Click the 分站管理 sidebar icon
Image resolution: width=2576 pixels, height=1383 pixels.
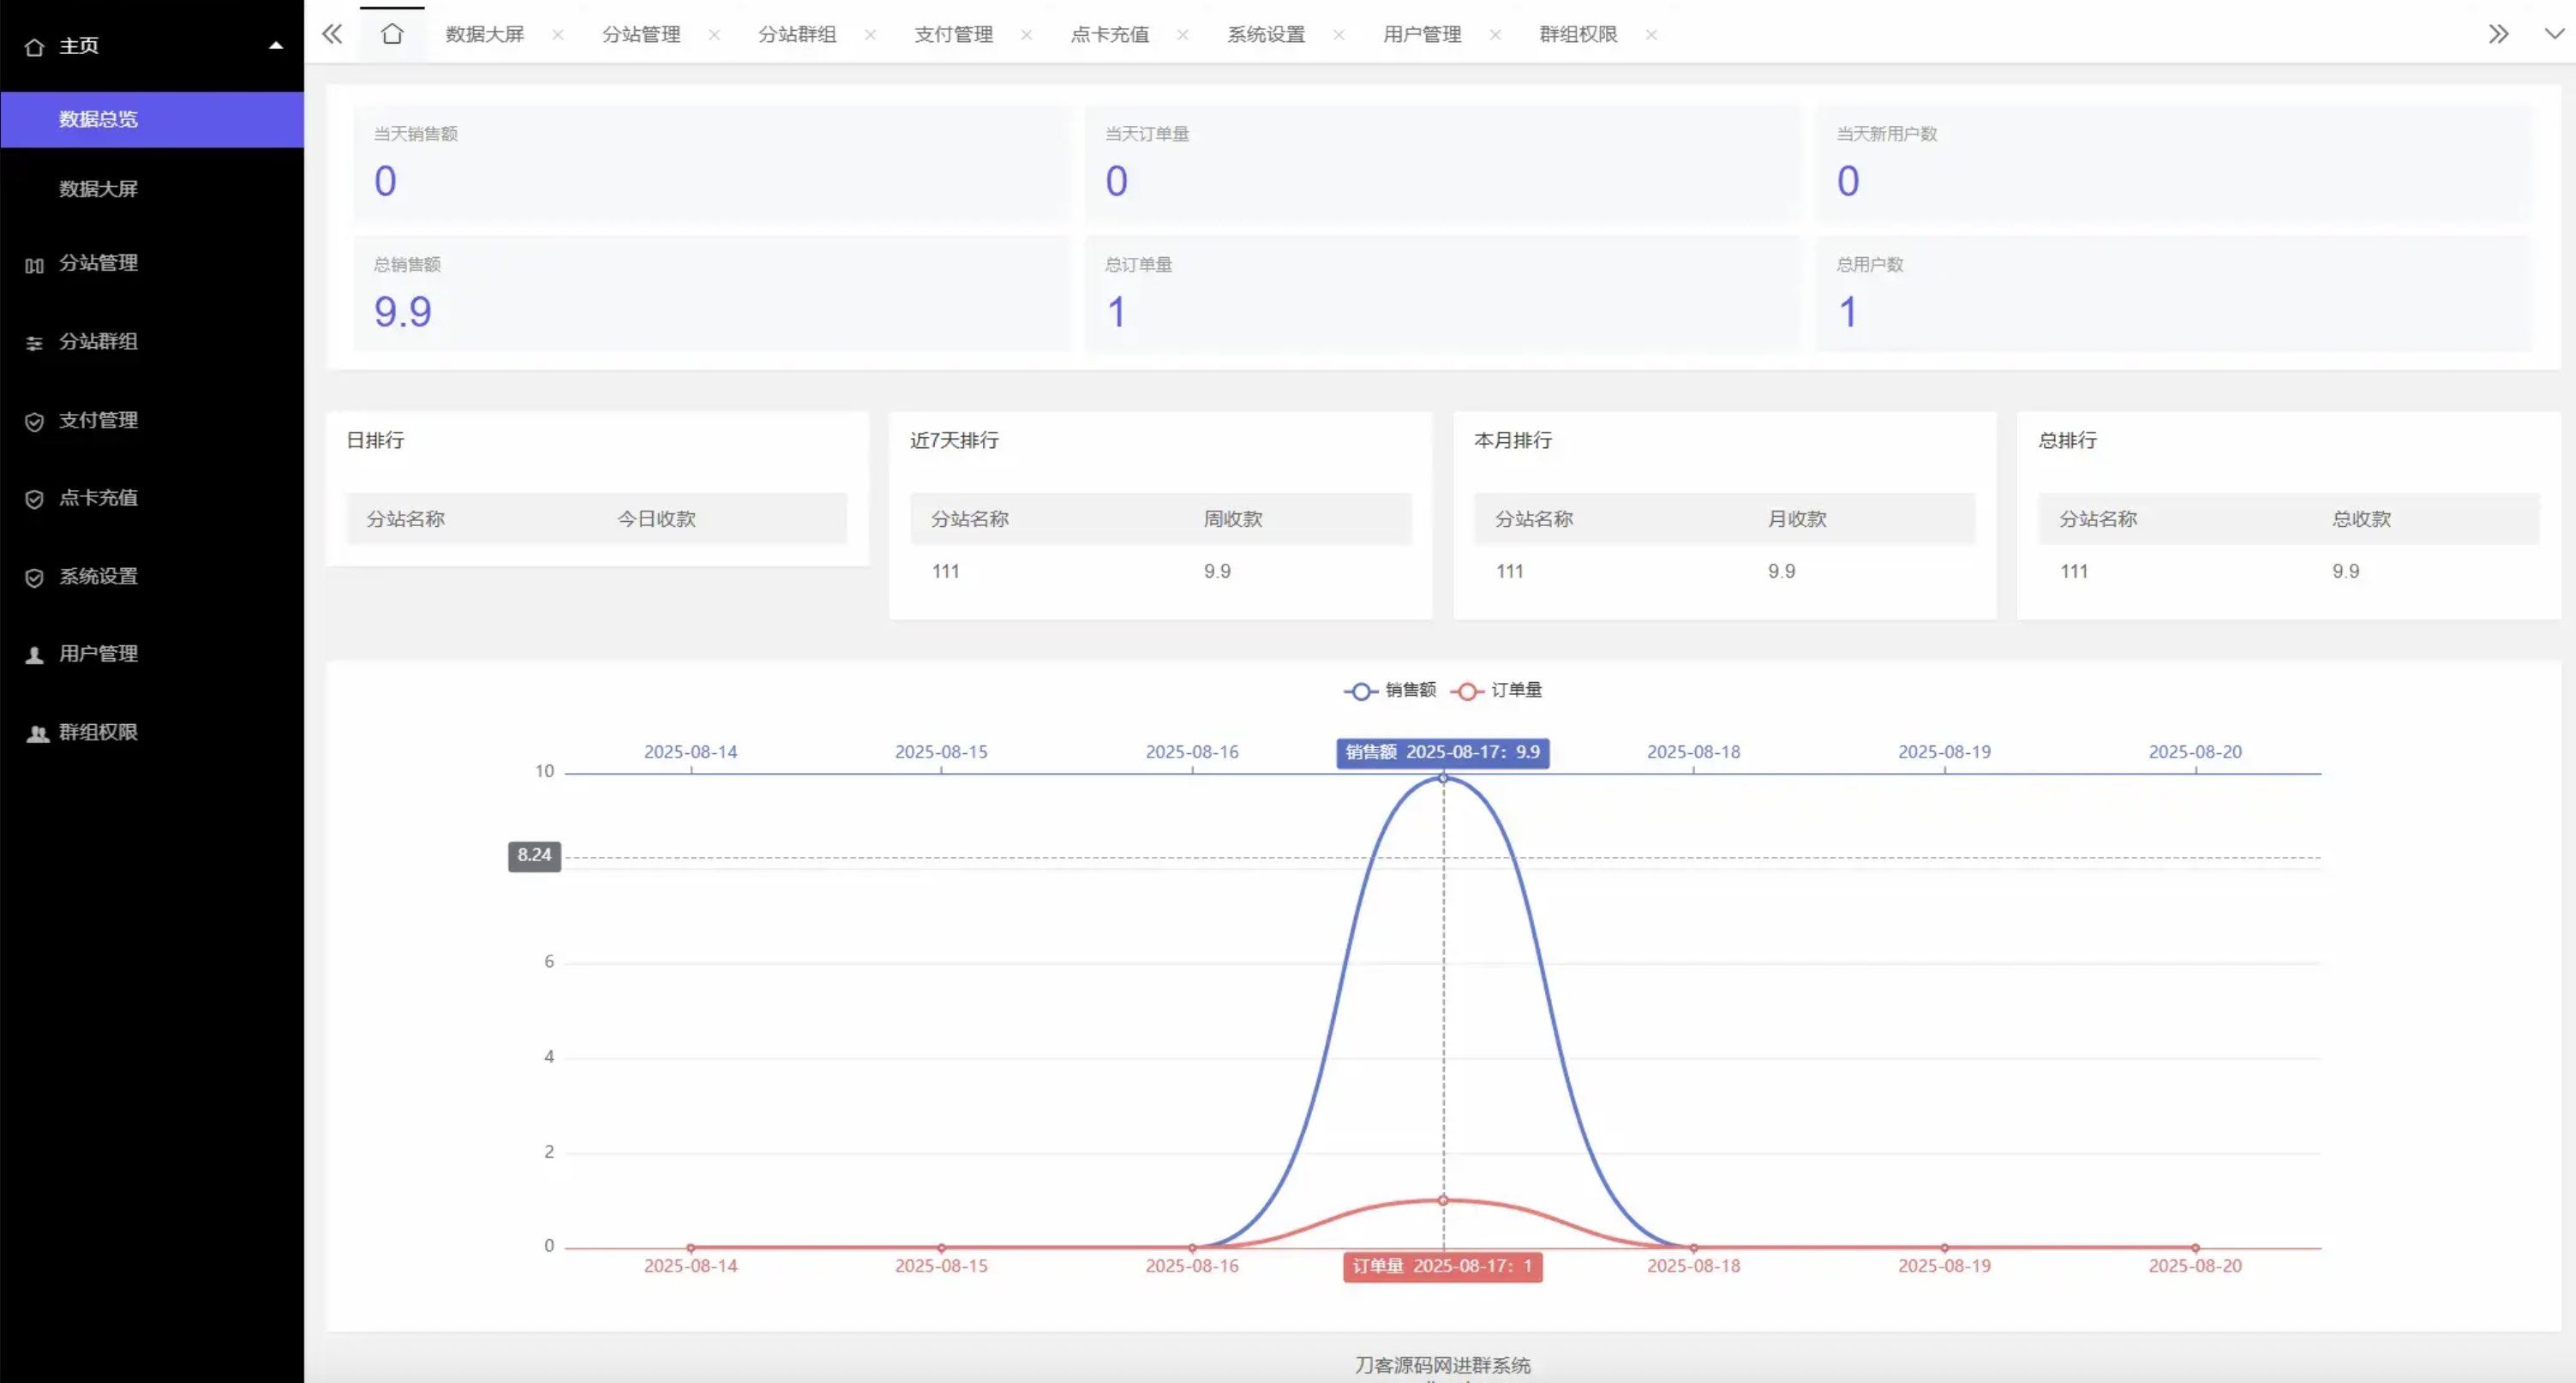pyautogui.click(x=34, y=265)
